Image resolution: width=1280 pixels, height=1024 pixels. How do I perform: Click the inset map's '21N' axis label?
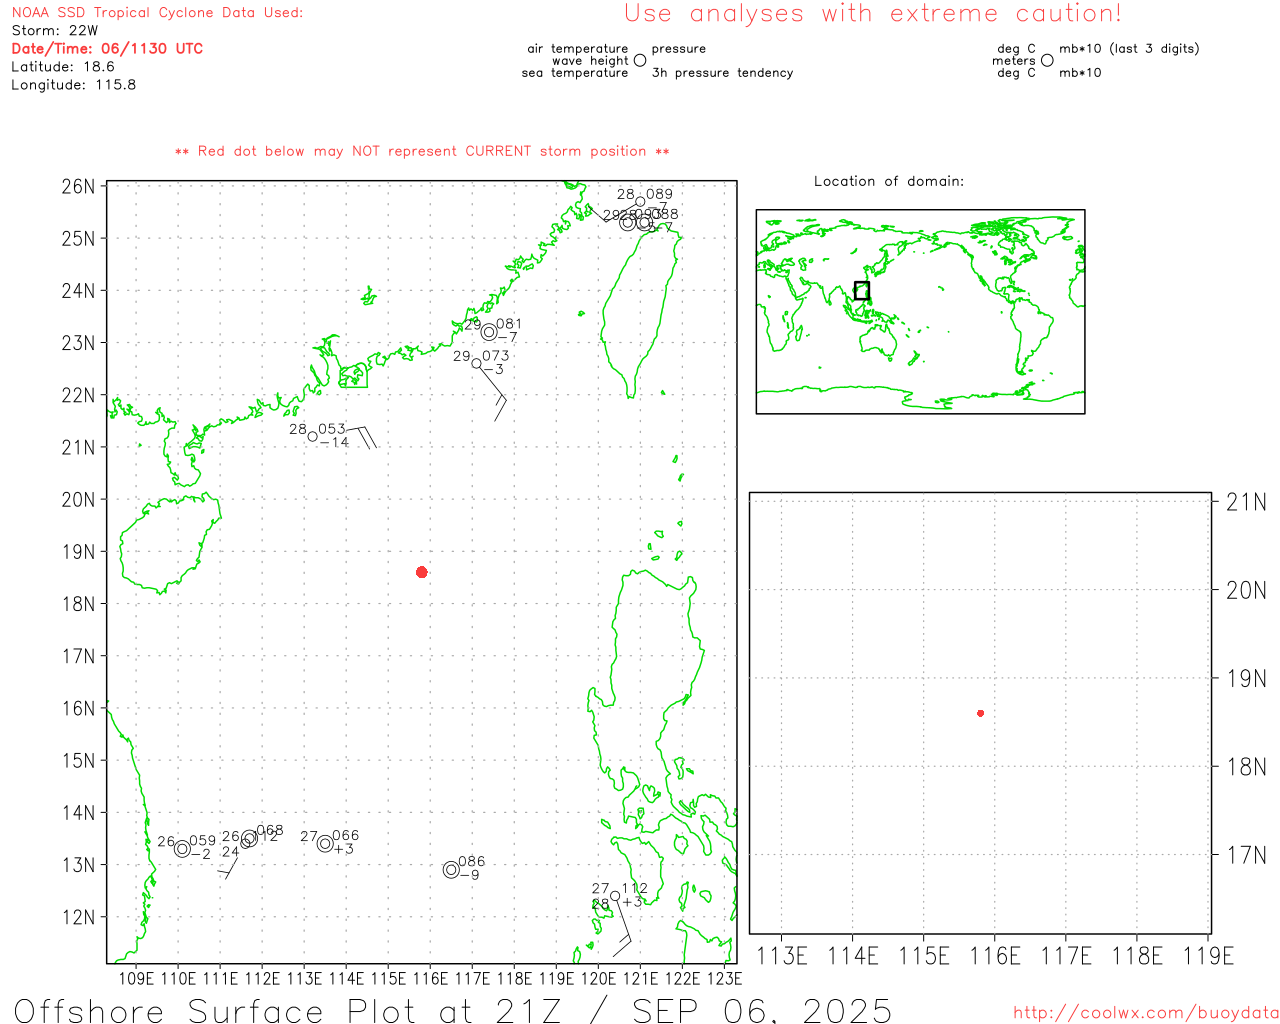click(x=1246, y=502)
